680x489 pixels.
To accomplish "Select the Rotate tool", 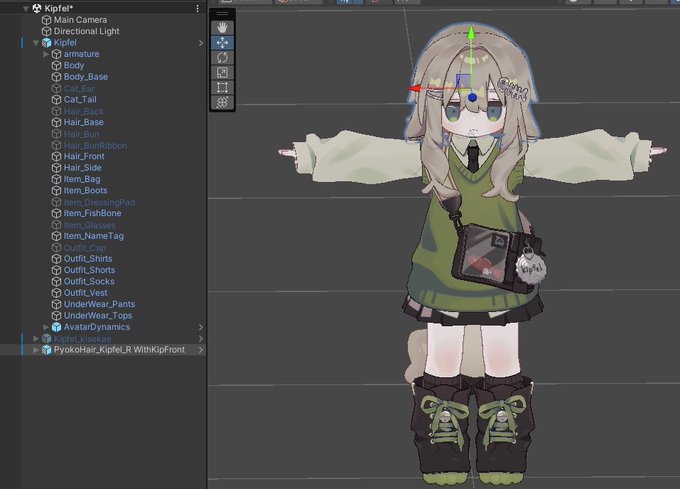I will [222, 58].
